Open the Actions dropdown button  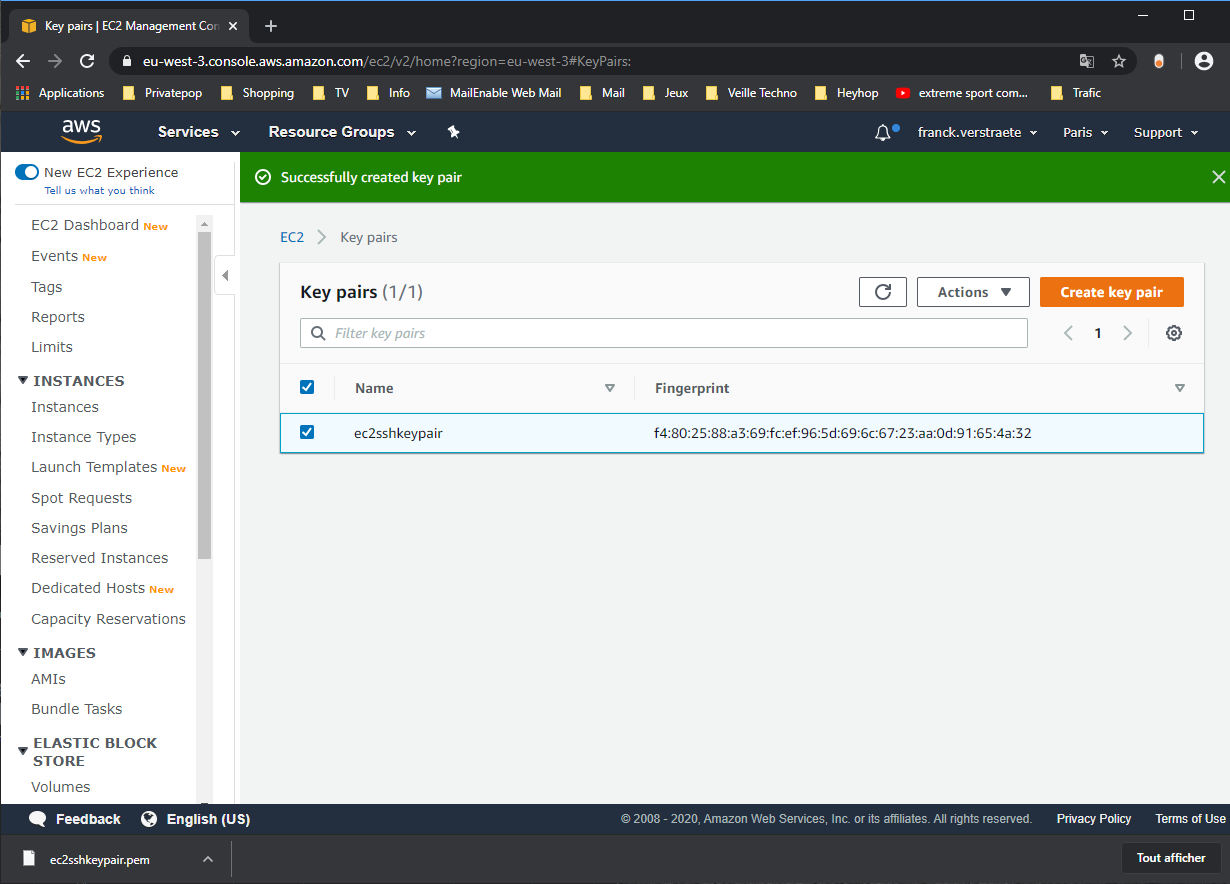[x=973, y=292]
